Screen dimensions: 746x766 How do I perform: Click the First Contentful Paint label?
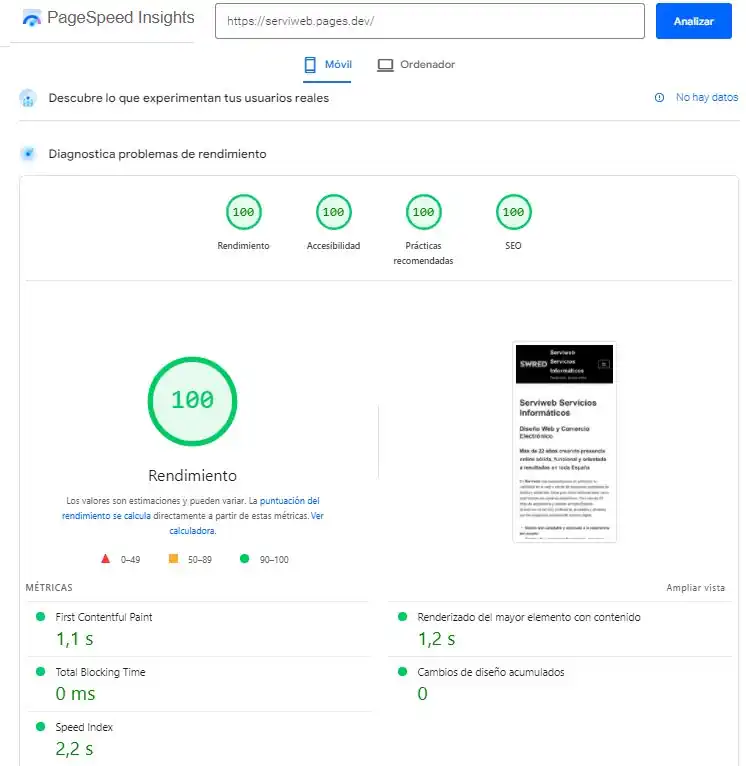104,617
